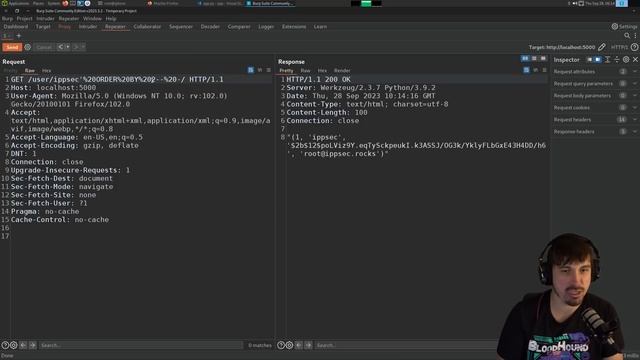Open the Intruder menu in menu bar
The height and width of the screenshot is (360, 640).
coord(45,19)
